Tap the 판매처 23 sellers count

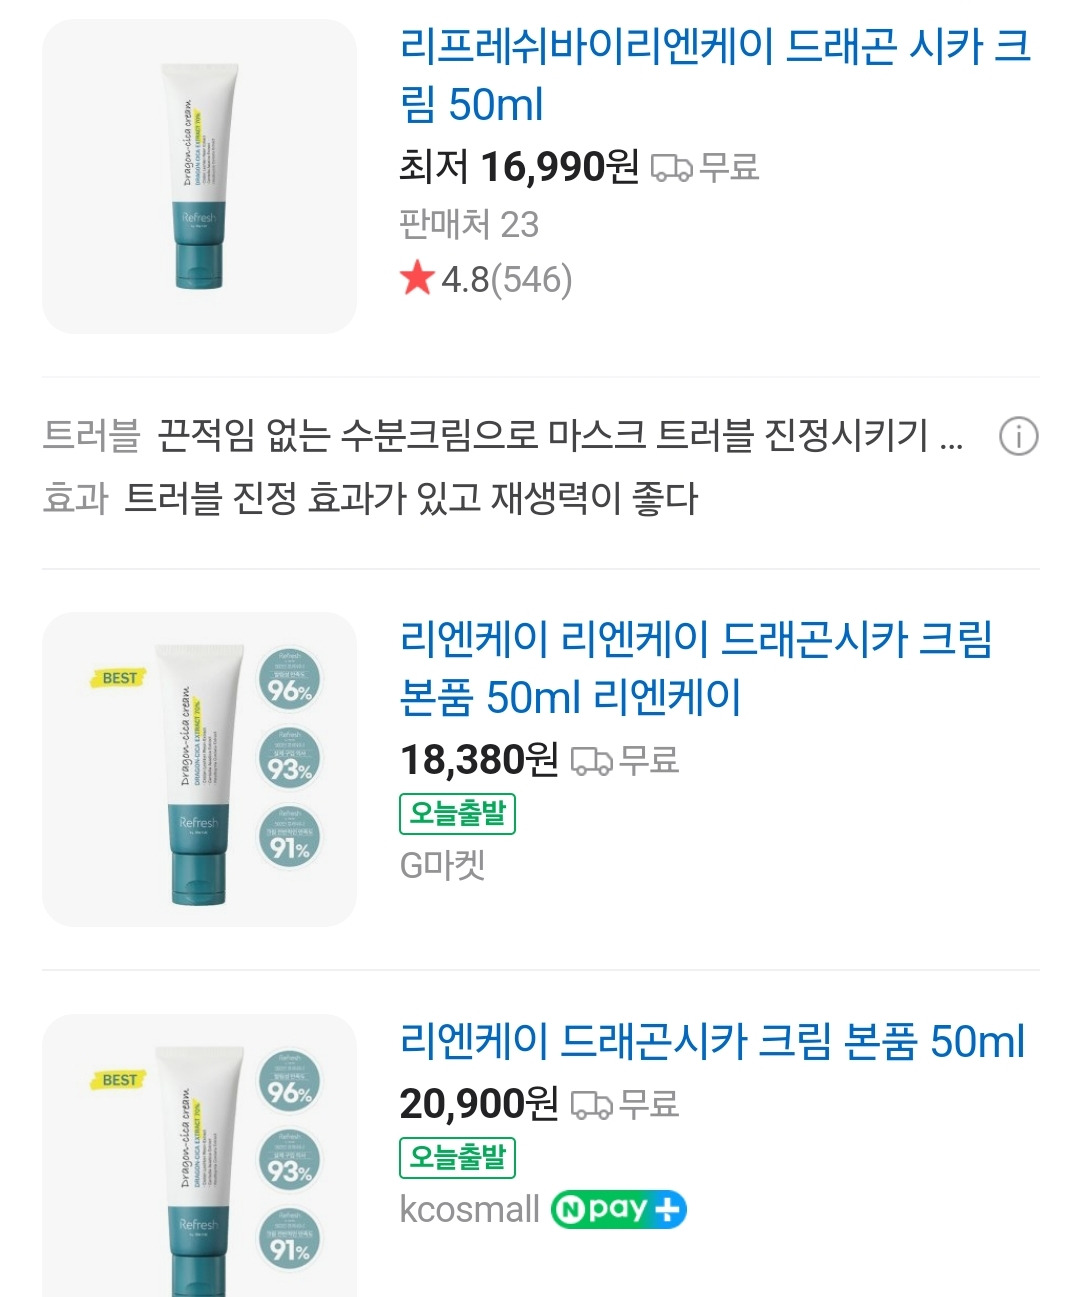pyautogui.click(x=468, y=224)
